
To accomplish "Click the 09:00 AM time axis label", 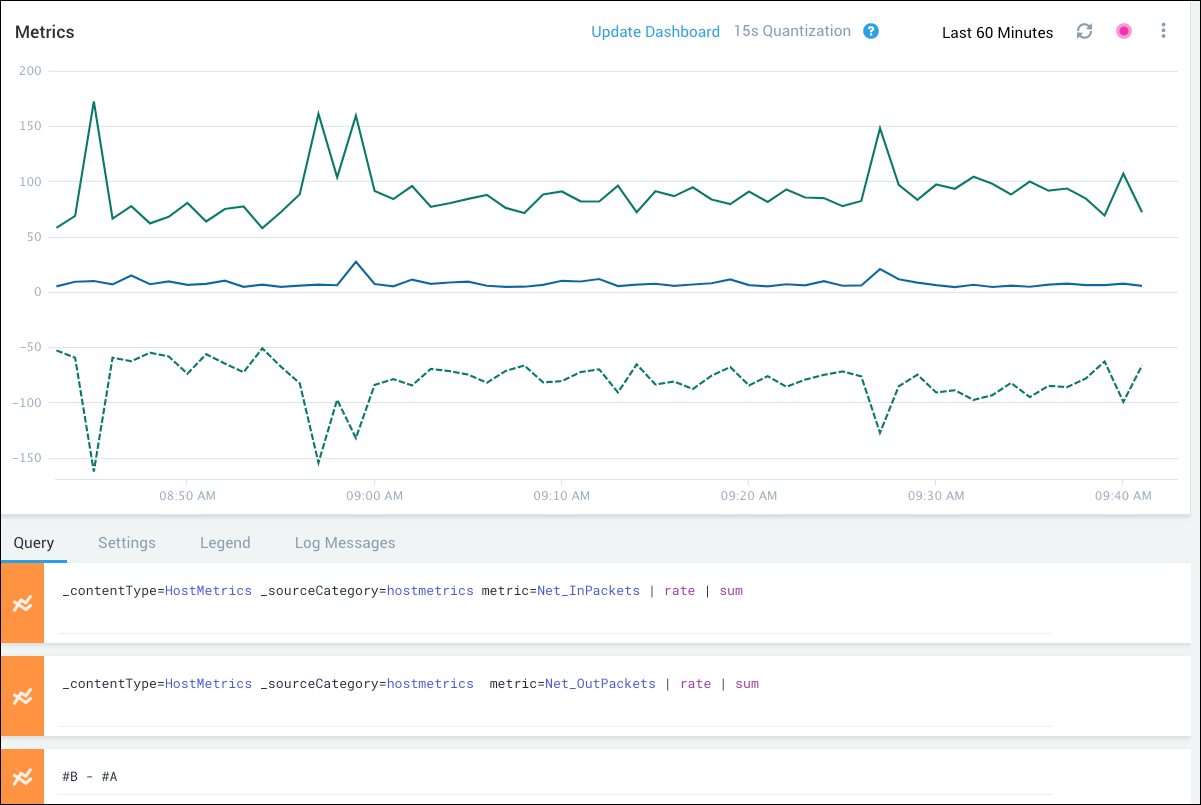I will pos(375,495).
